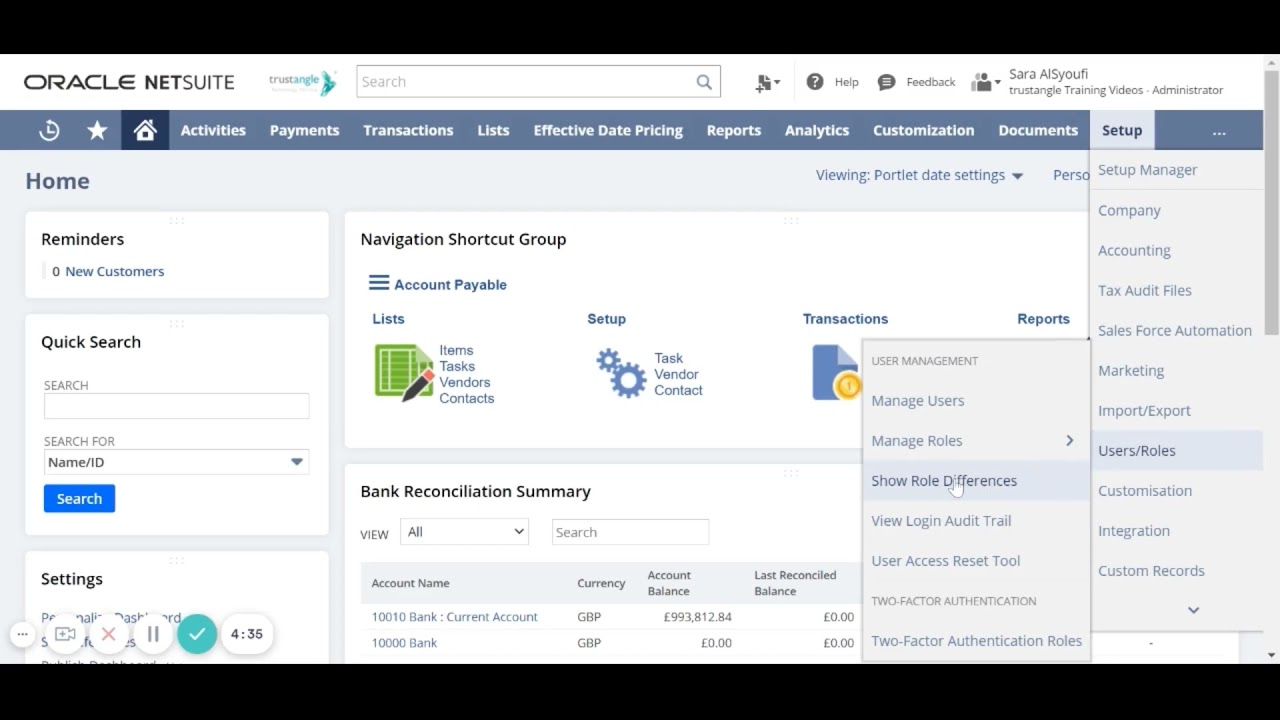Open the New Customers reminder link

114,271
